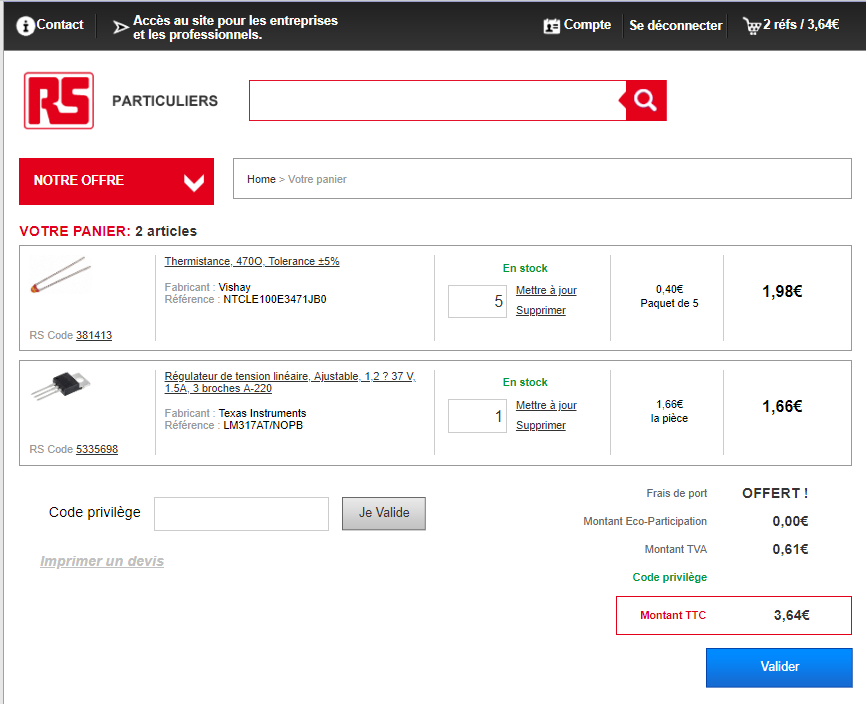The image size is (866, 704).
Task: Open the cart summary 2 réfs / 3,64€
Action: click(801, 25)
